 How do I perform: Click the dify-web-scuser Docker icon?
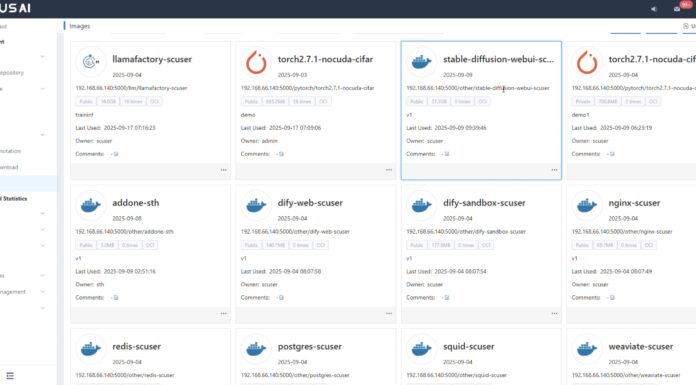pyautogui.click(x=256, y=205)
